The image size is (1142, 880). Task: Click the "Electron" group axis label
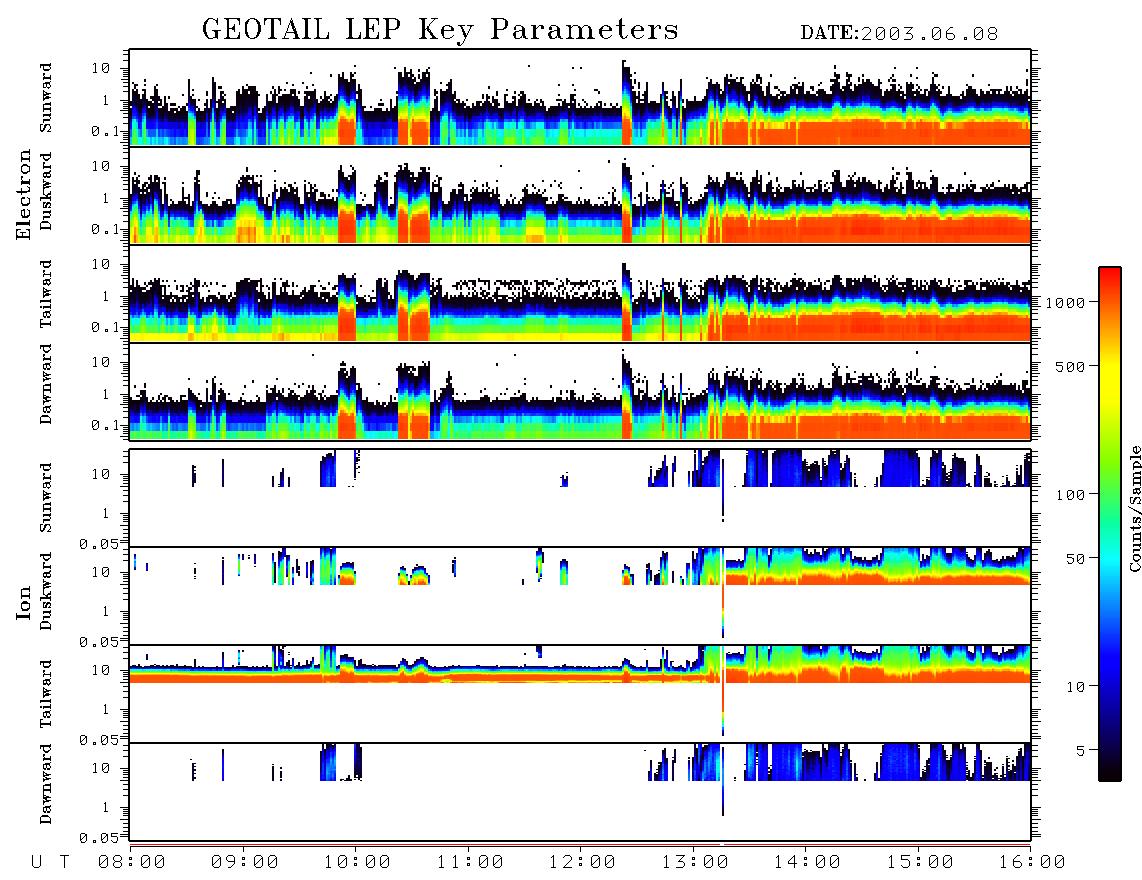[x=24, y=195]
